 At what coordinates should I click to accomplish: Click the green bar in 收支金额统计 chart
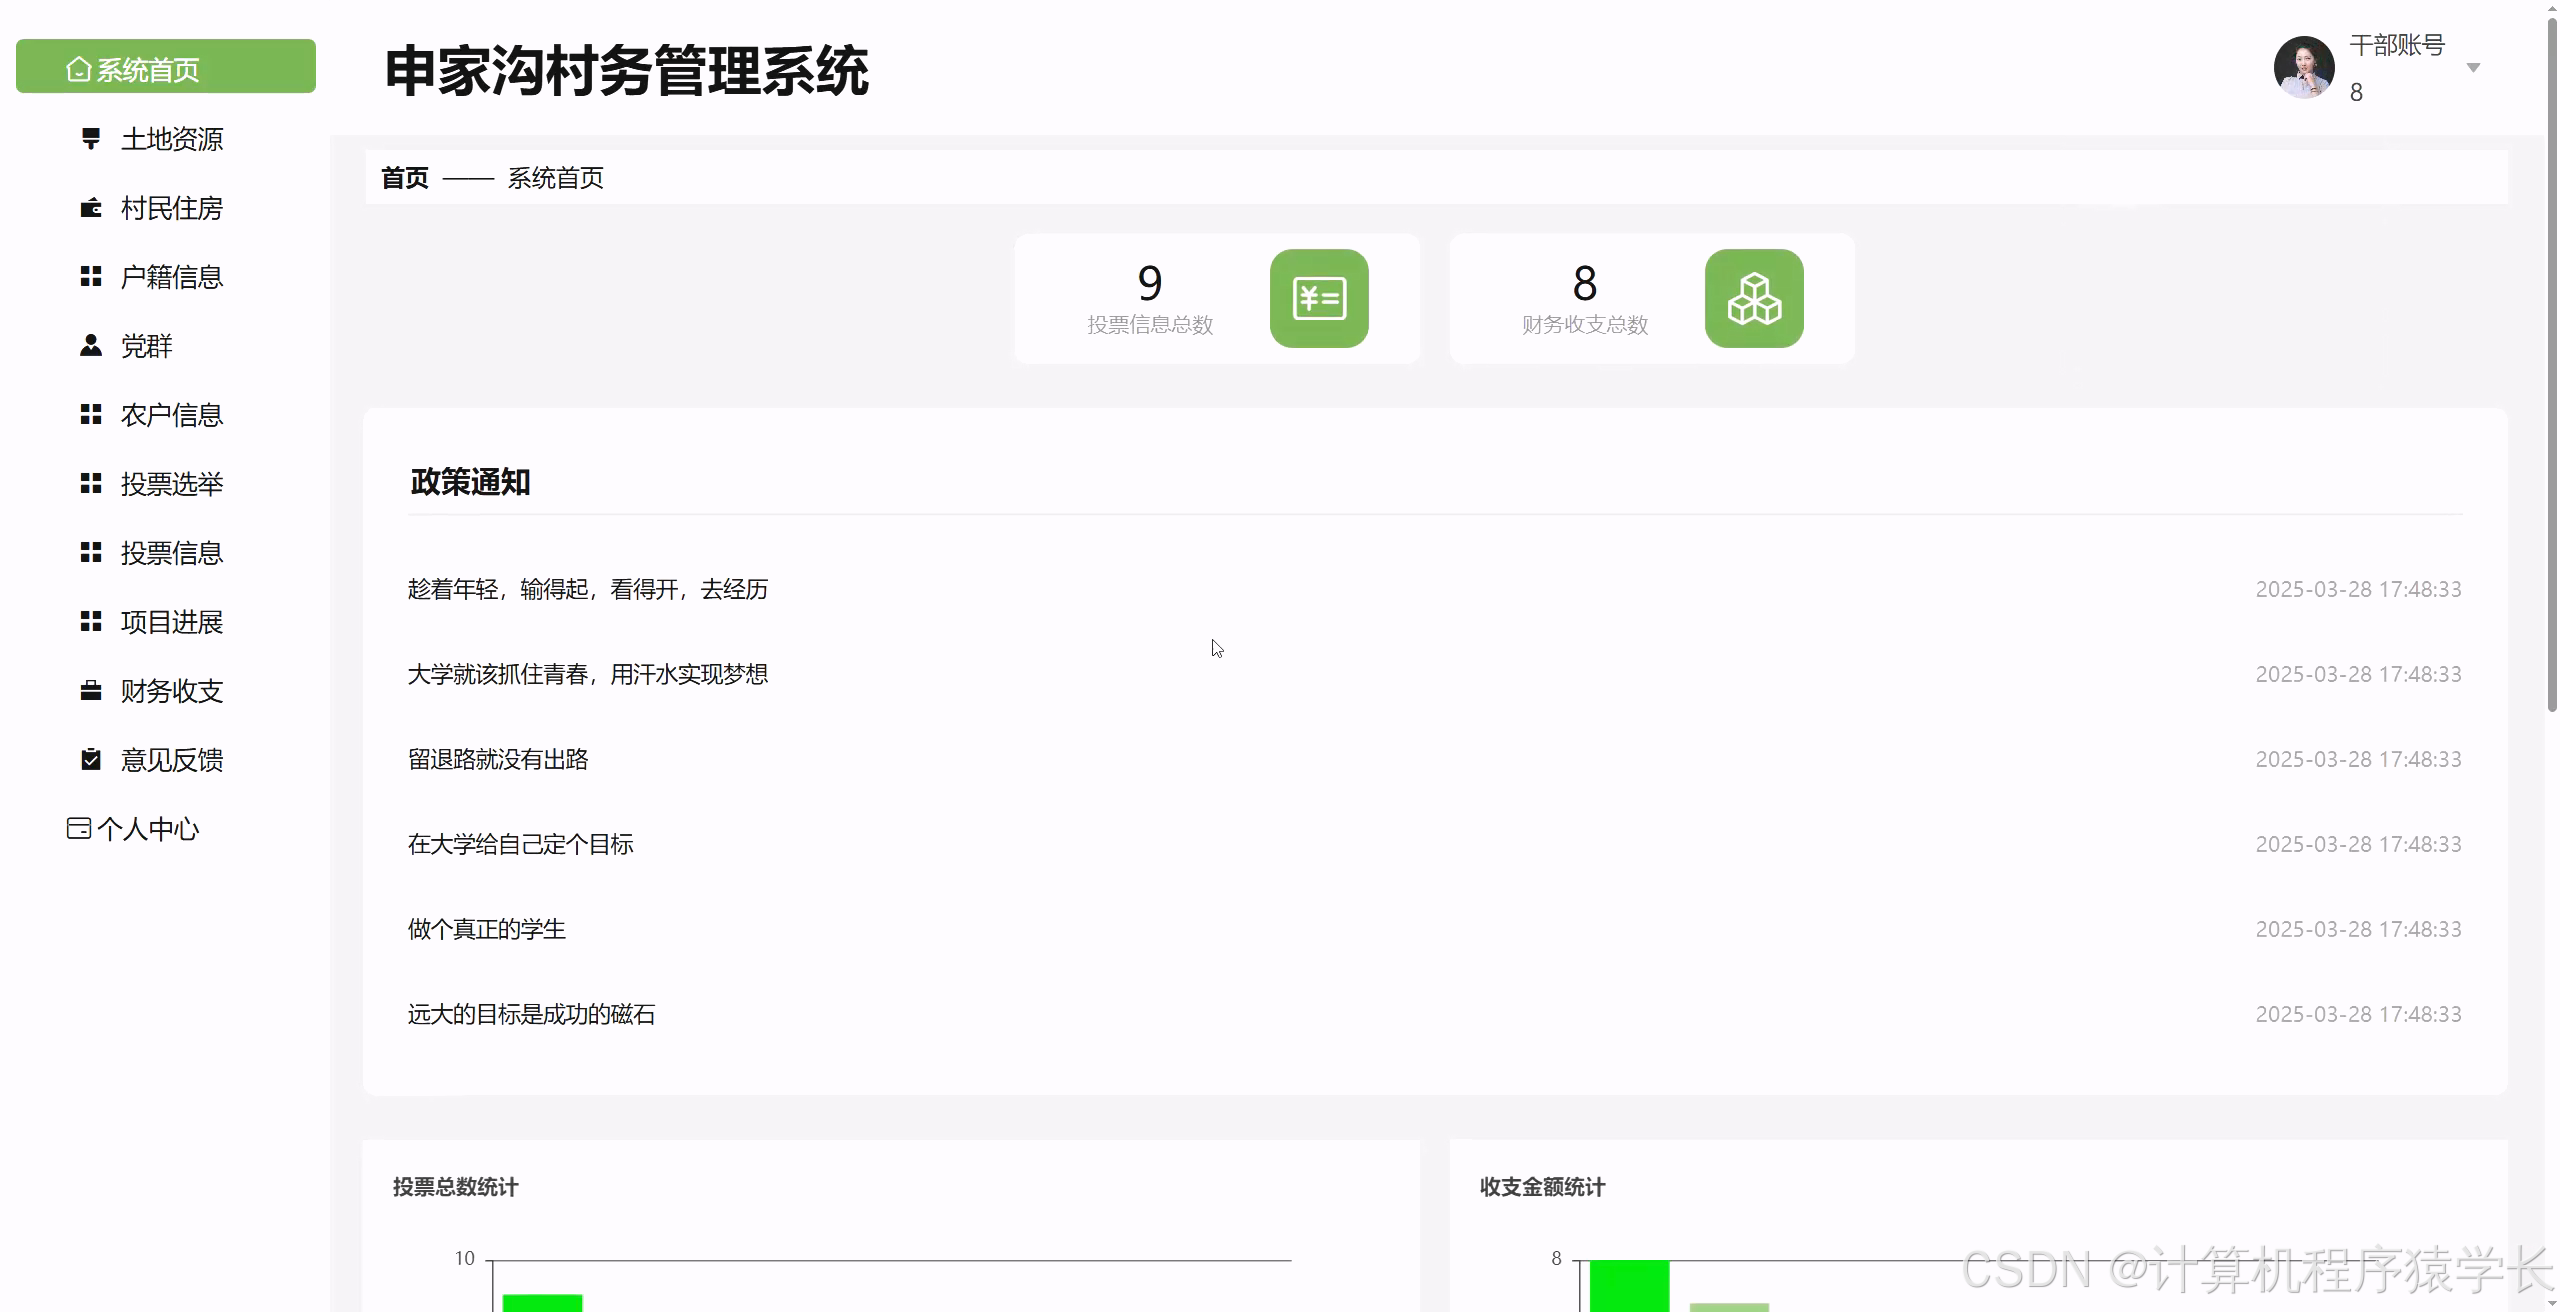pos(1628,1290)
